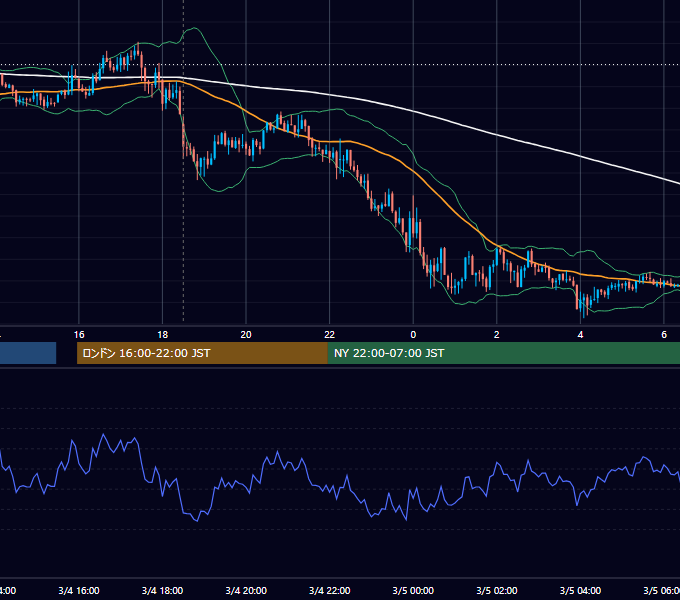680x600 pixels.
Task: Select the NY 22:00-07:00 JST session bar
Action: (503, 353)
